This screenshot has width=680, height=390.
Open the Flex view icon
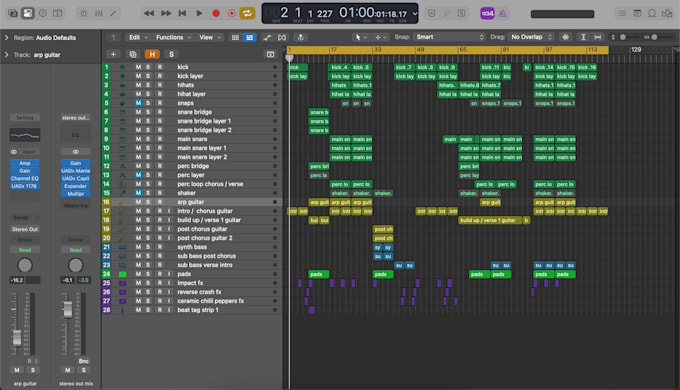click(282, 37)
